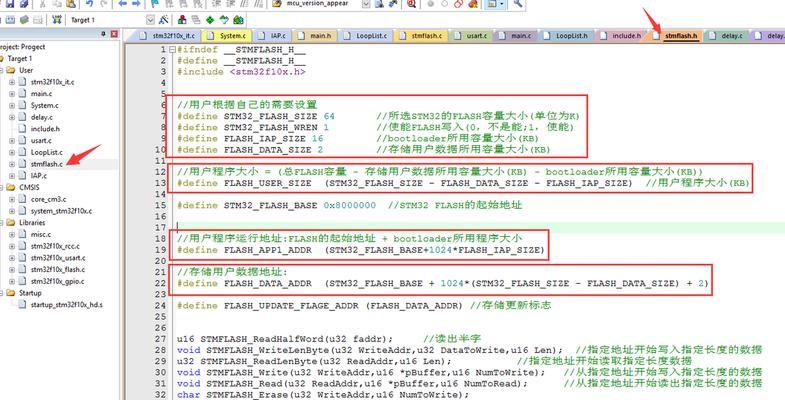Click the Redo arrow icon
Screen dimensions: 785x400
pos(104,4)
